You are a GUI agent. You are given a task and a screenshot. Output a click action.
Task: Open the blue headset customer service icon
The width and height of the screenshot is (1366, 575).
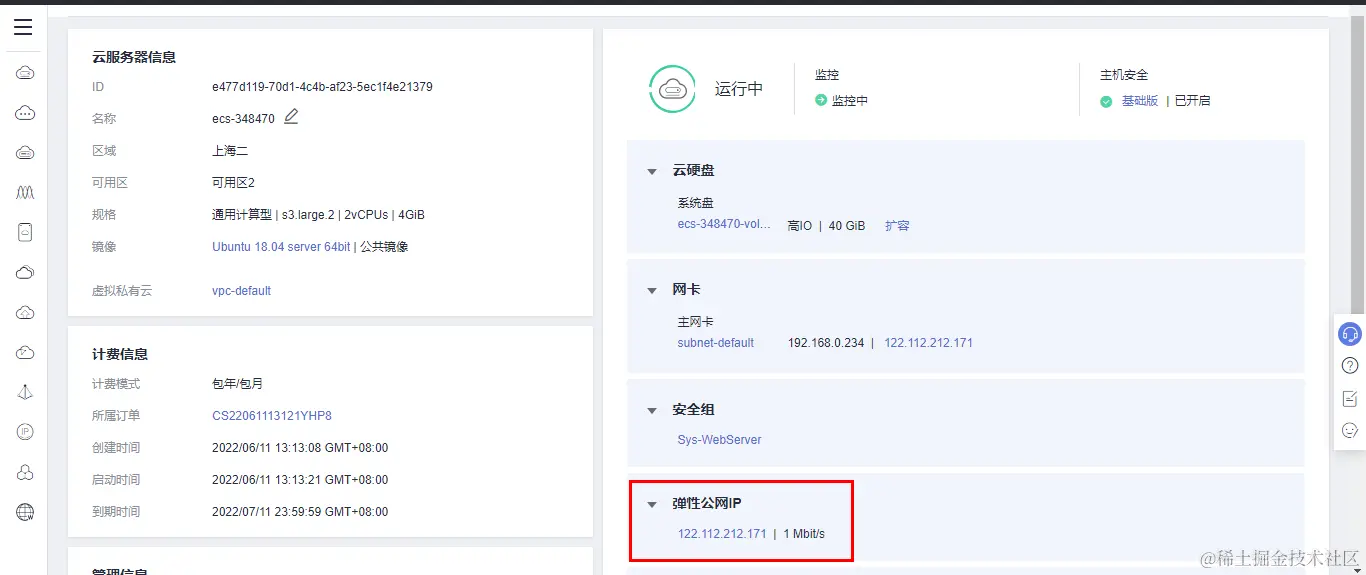(x=1350, y=334)
